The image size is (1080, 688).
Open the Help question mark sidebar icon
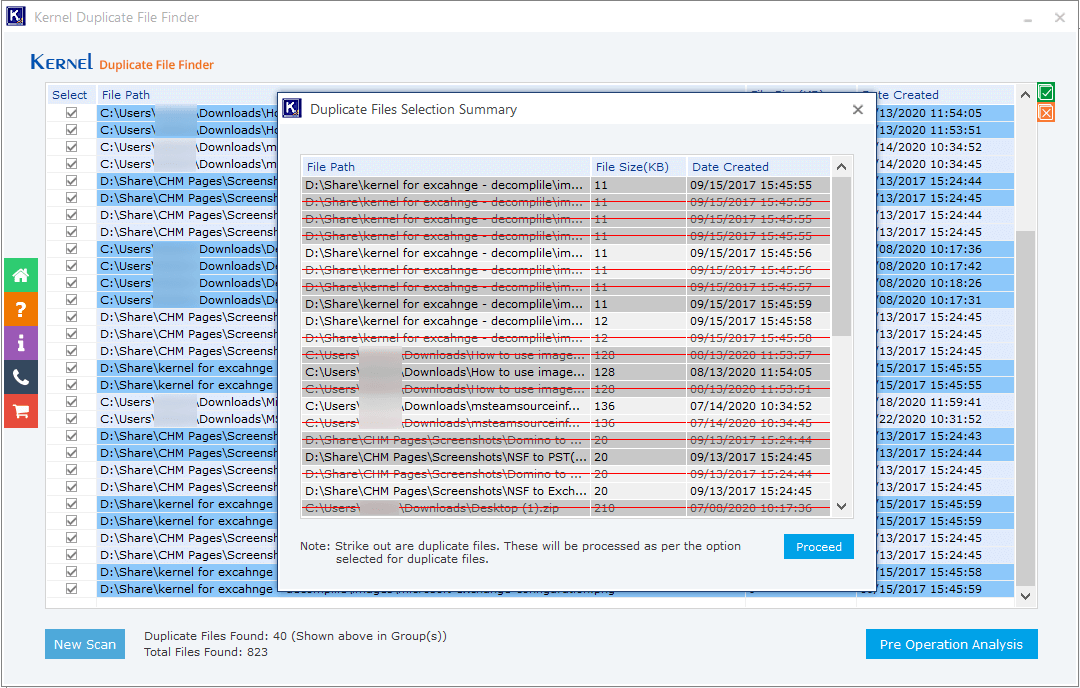[21, 309]
